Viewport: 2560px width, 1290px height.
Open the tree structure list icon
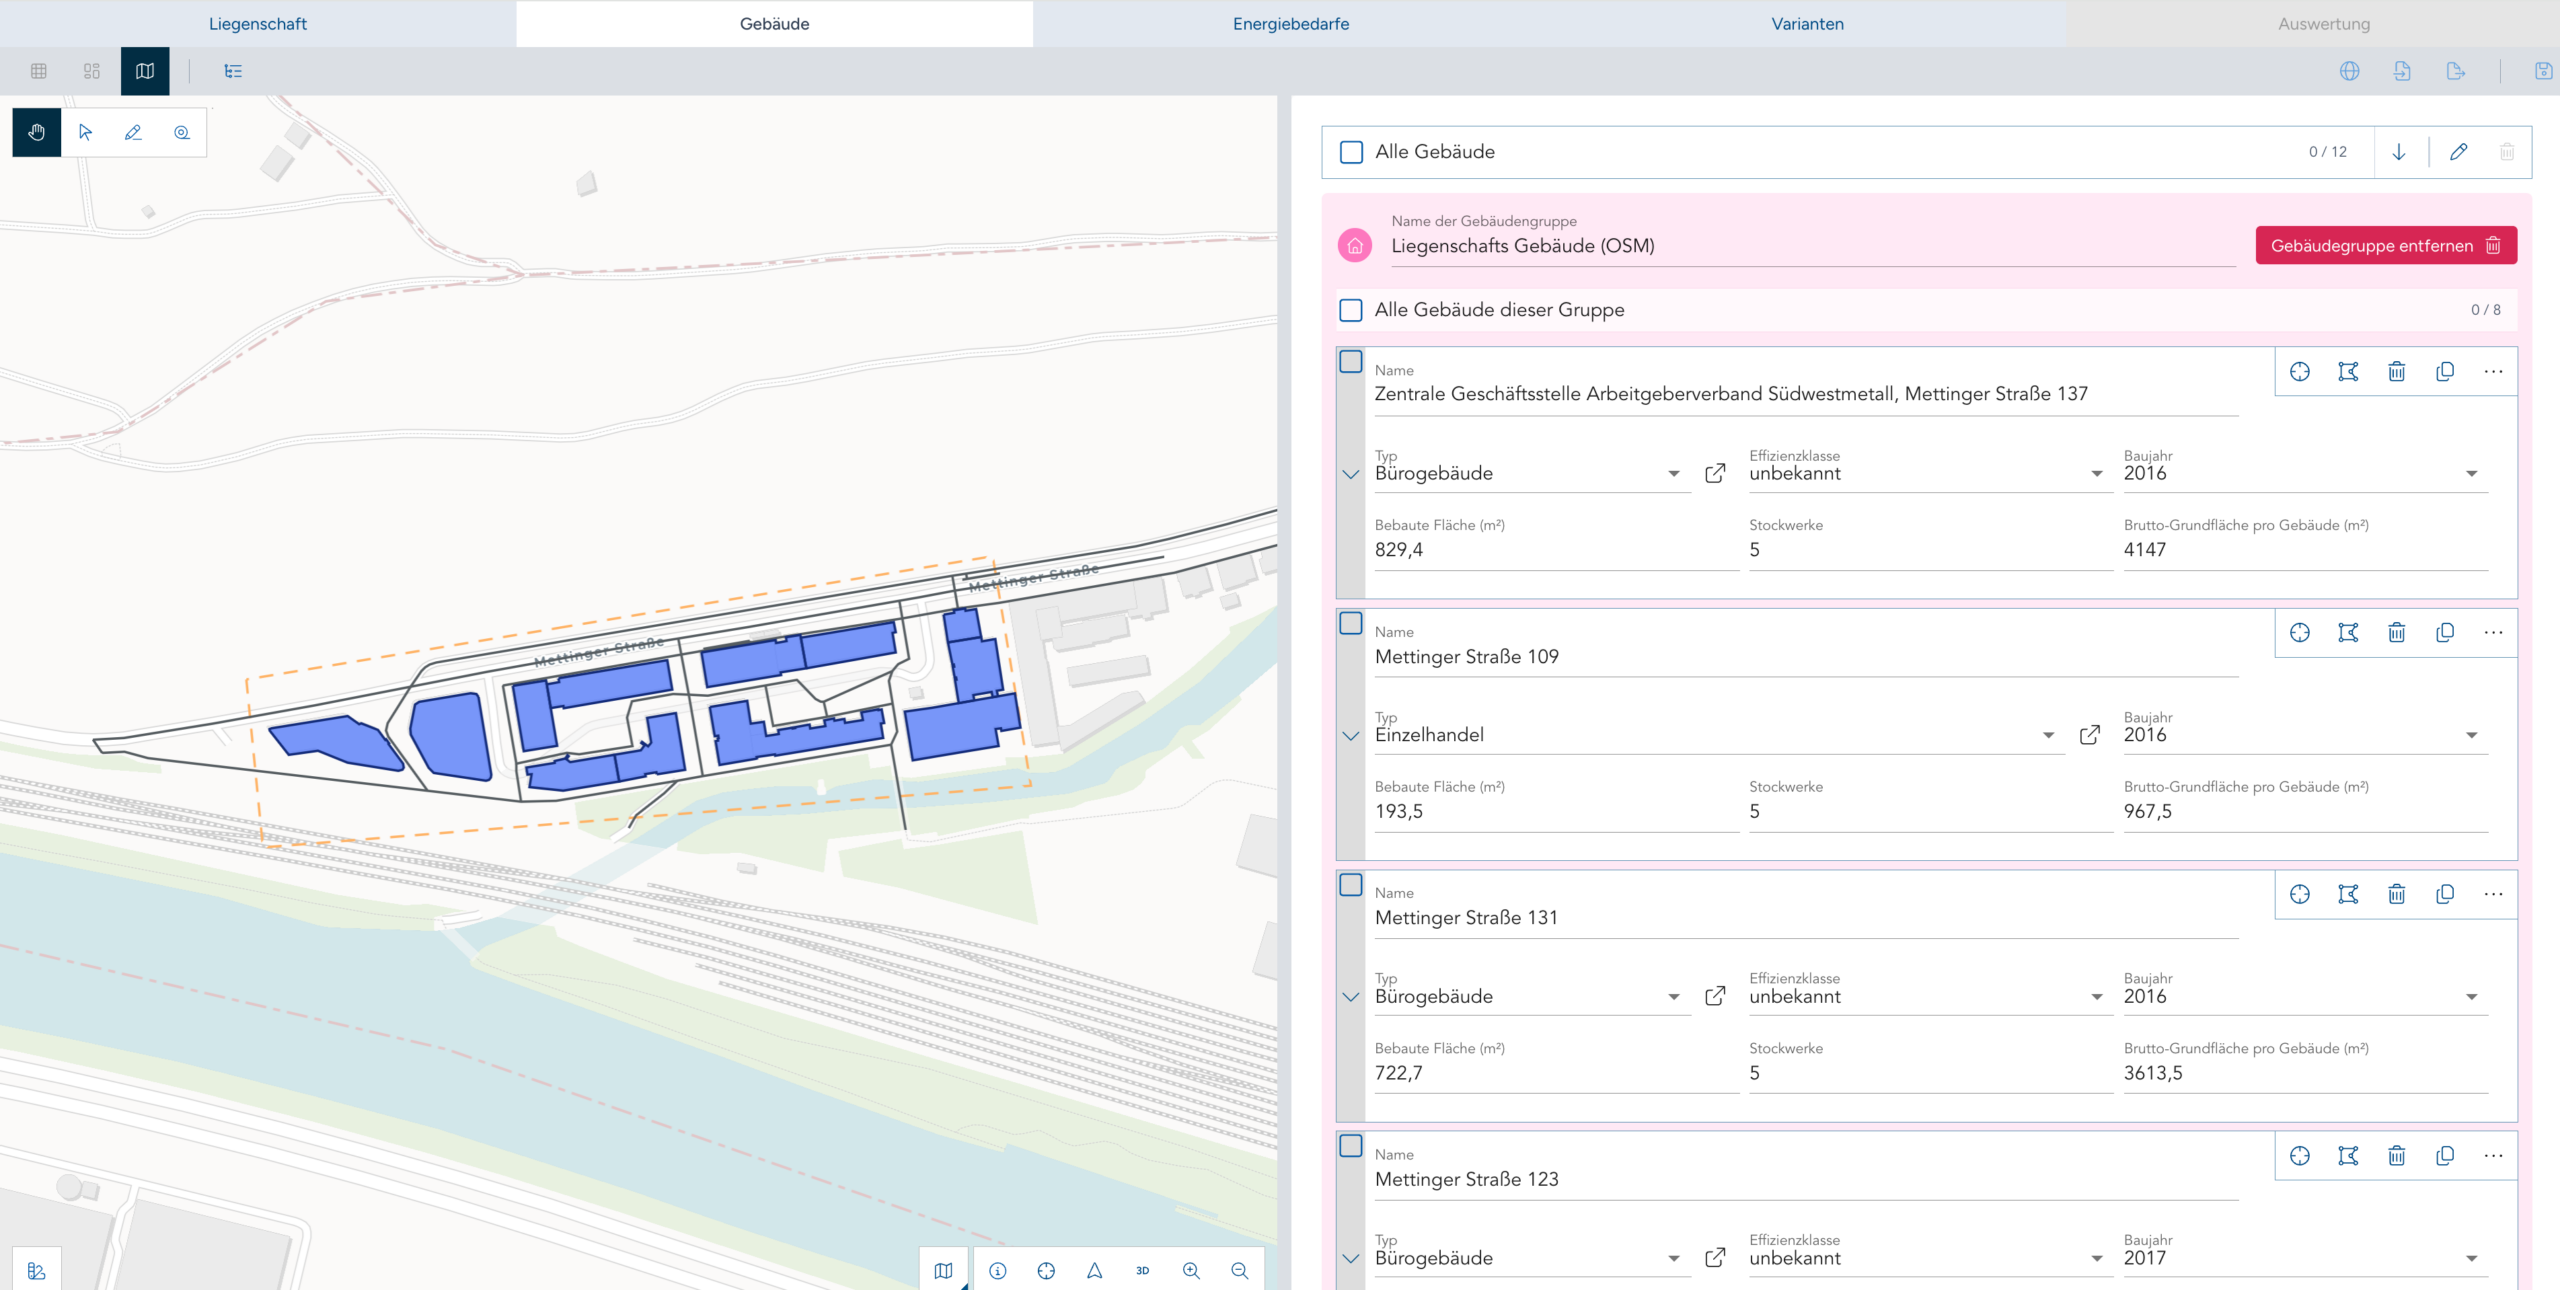233,71
